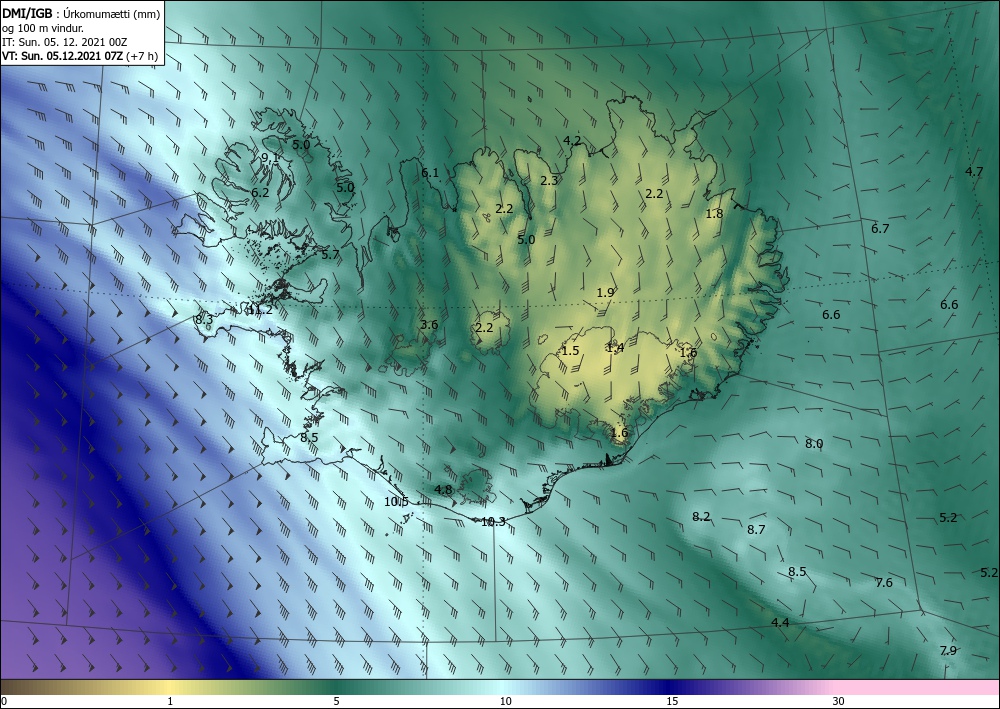Click the legend tick label 30
The height and width of the screenshot is (709, 1000).
pos(839,701)
